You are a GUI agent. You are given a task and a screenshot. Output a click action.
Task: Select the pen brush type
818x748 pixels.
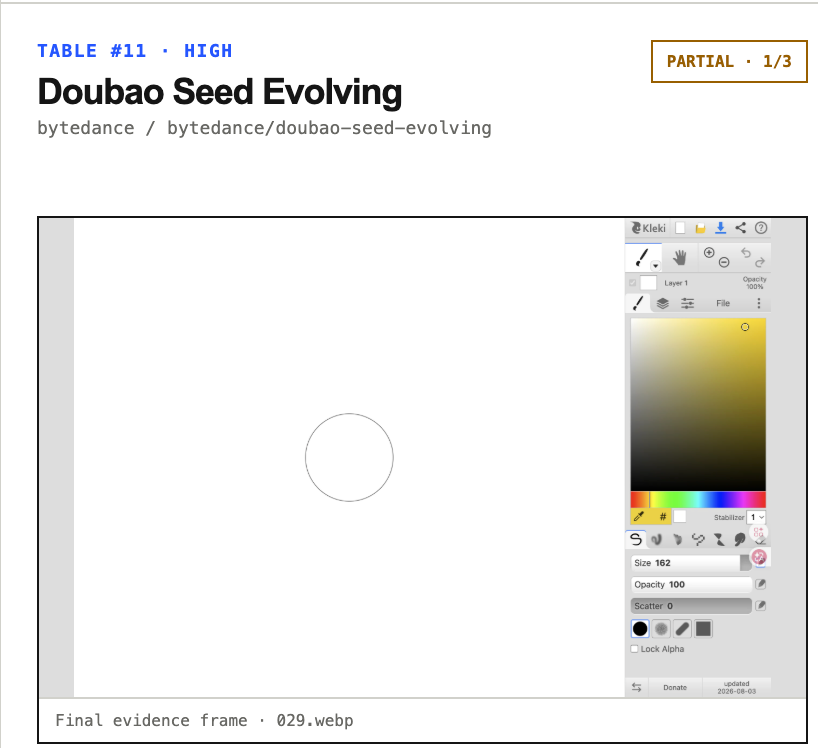pyautogui.click(x=636, y=539)
